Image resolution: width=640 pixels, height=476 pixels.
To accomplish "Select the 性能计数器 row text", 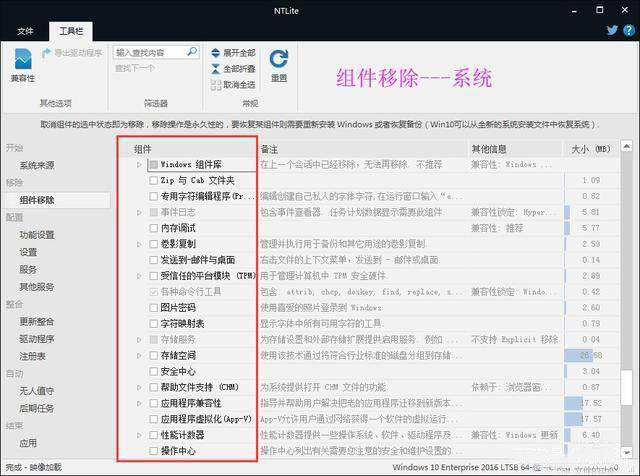I will (x=182, y=435).
